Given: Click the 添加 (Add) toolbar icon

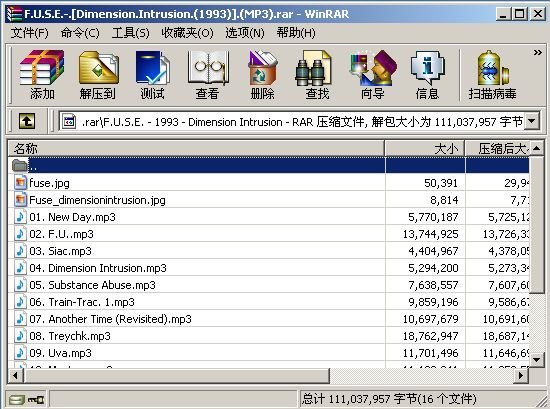Looking at the screenshot, I should tap(42, 68).
